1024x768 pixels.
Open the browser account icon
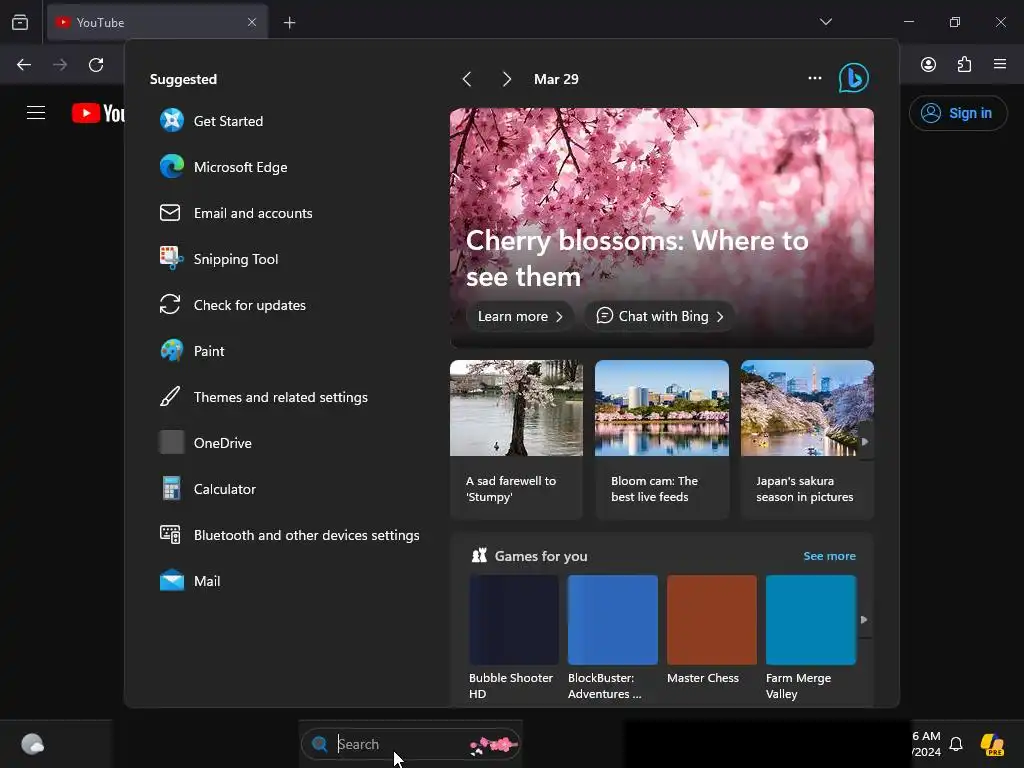tap(928, 64)
